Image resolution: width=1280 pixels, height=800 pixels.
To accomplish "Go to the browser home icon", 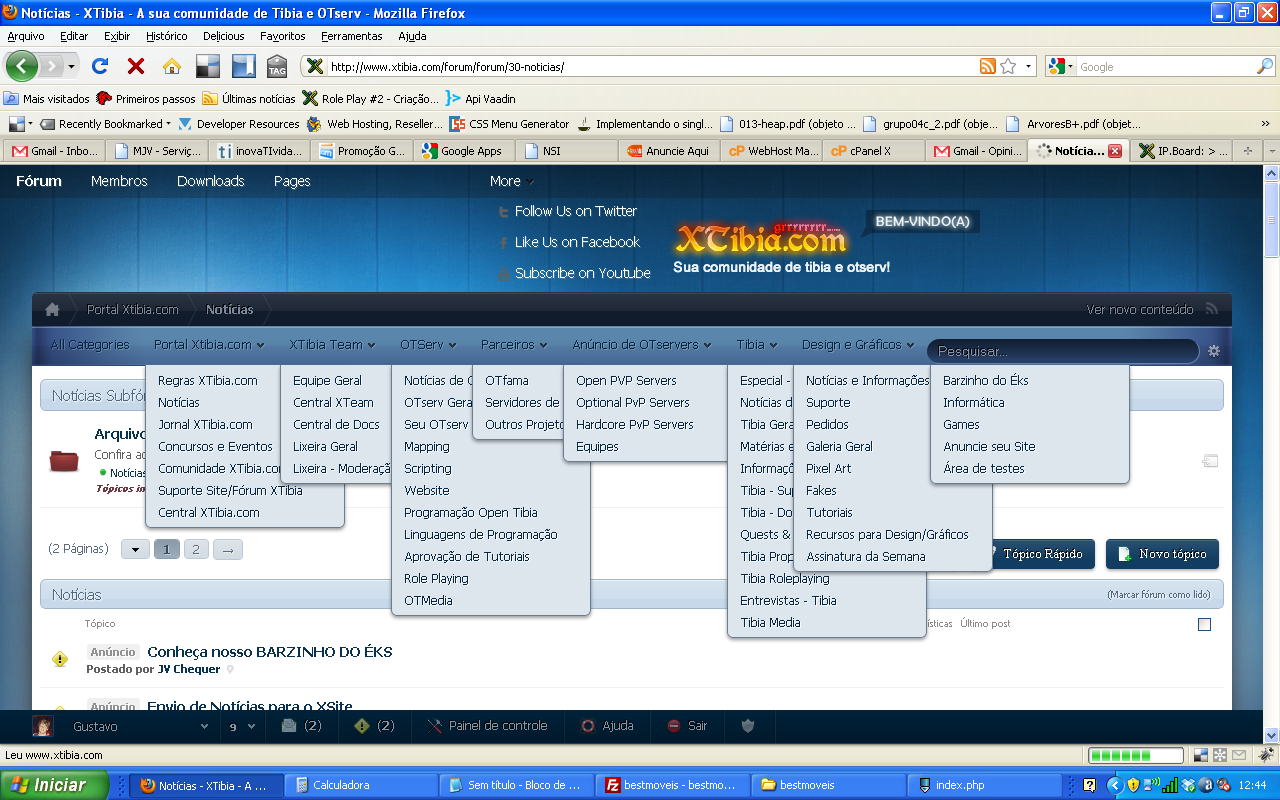I will [172, 66].
